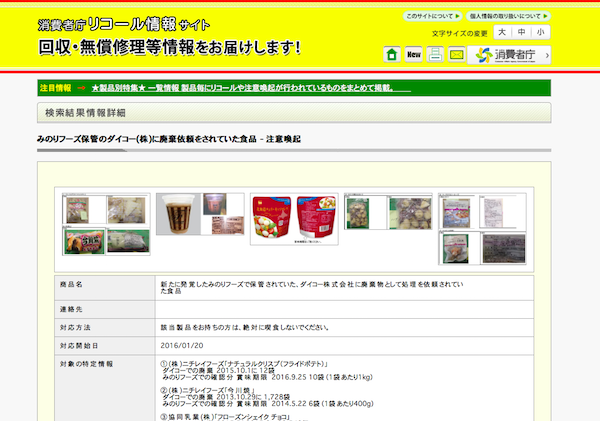Viewport: 600px width, 421px height.
Task: Click the 検索結果情報詳細 heading bar
Action: [294, 113]
